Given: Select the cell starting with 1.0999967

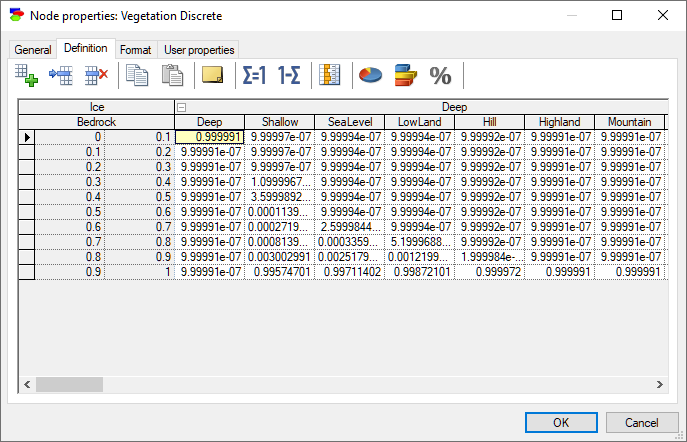Looking at the screenshot, I should [280, 182].
